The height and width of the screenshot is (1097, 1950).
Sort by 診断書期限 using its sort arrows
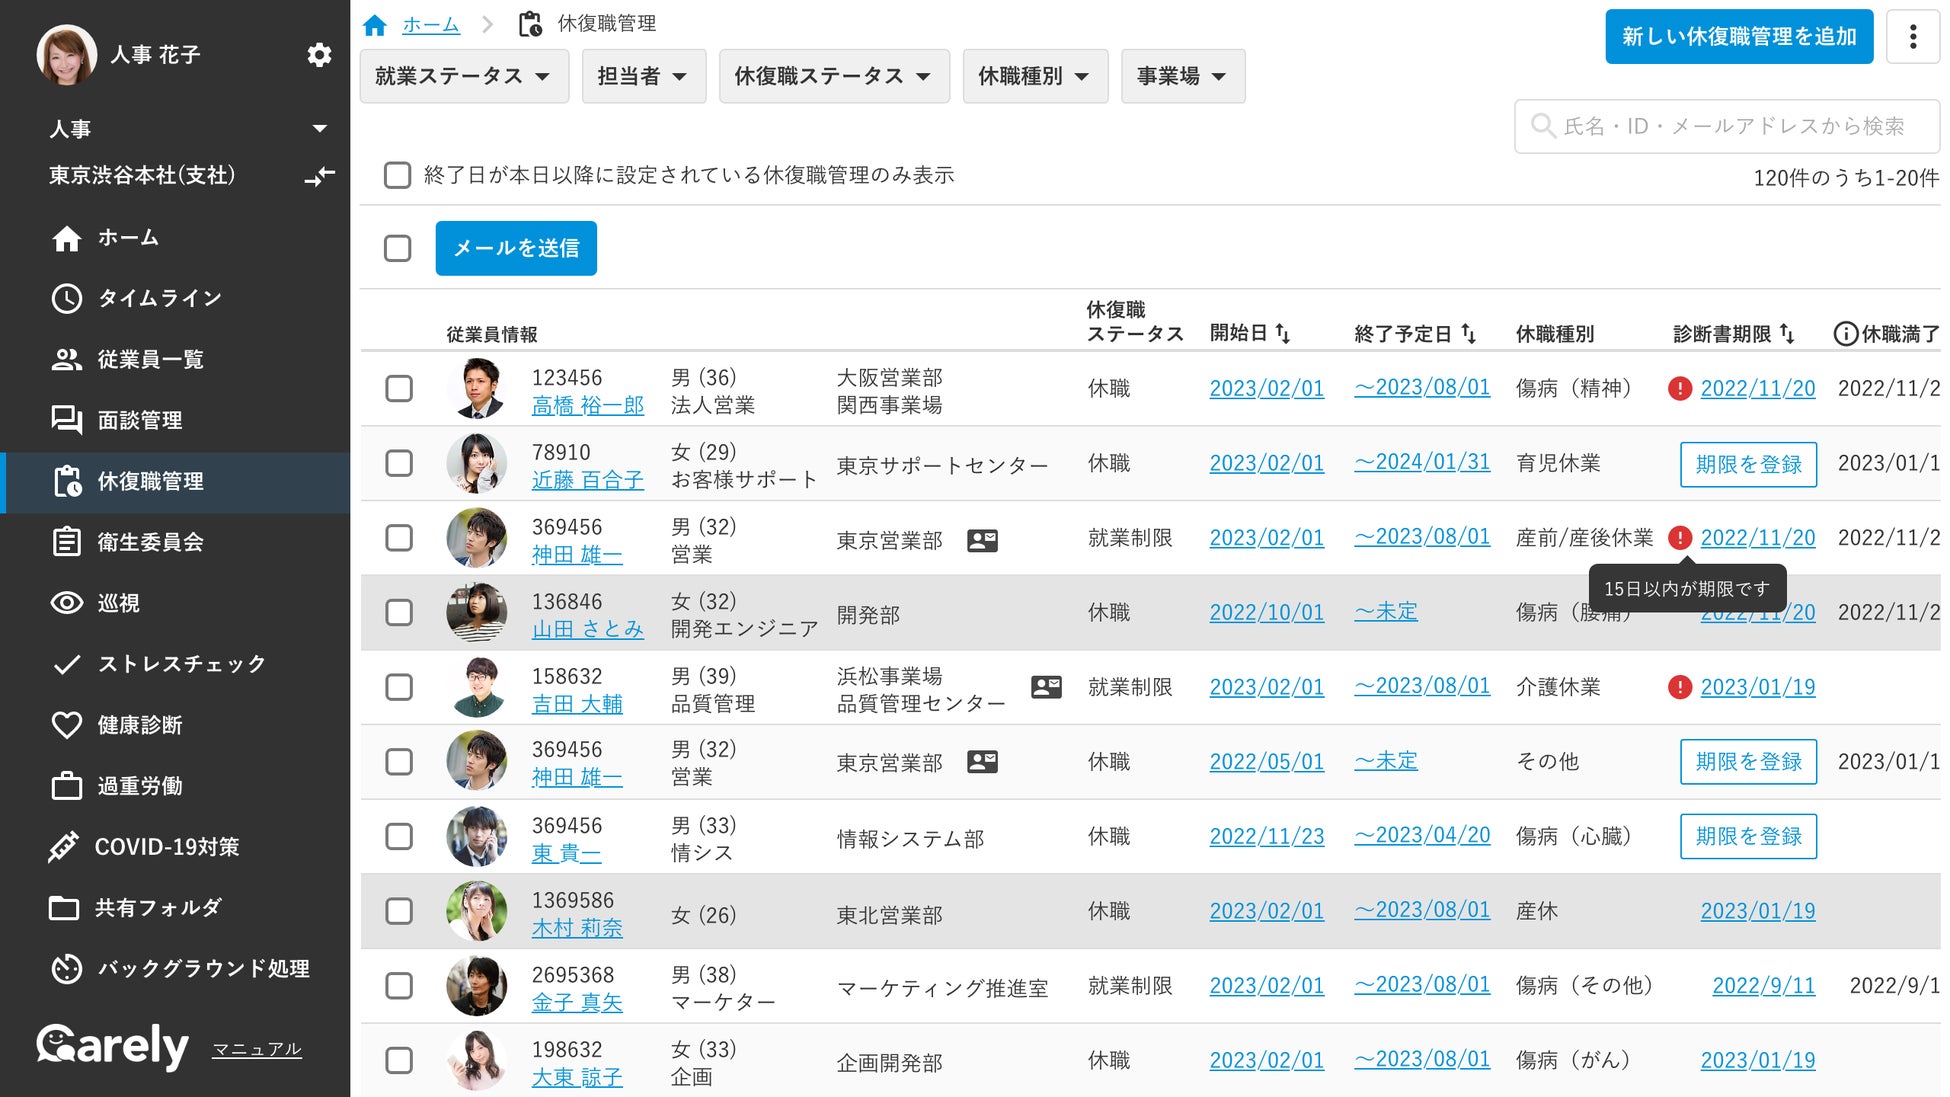coord(1787,334)
